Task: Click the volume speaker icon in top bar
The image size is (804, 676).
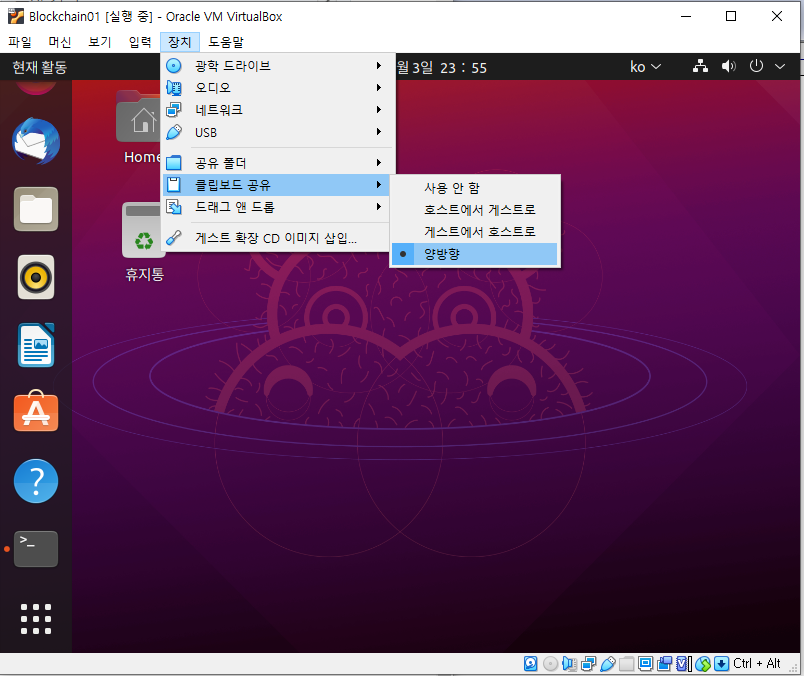Action: pos(728,66)
